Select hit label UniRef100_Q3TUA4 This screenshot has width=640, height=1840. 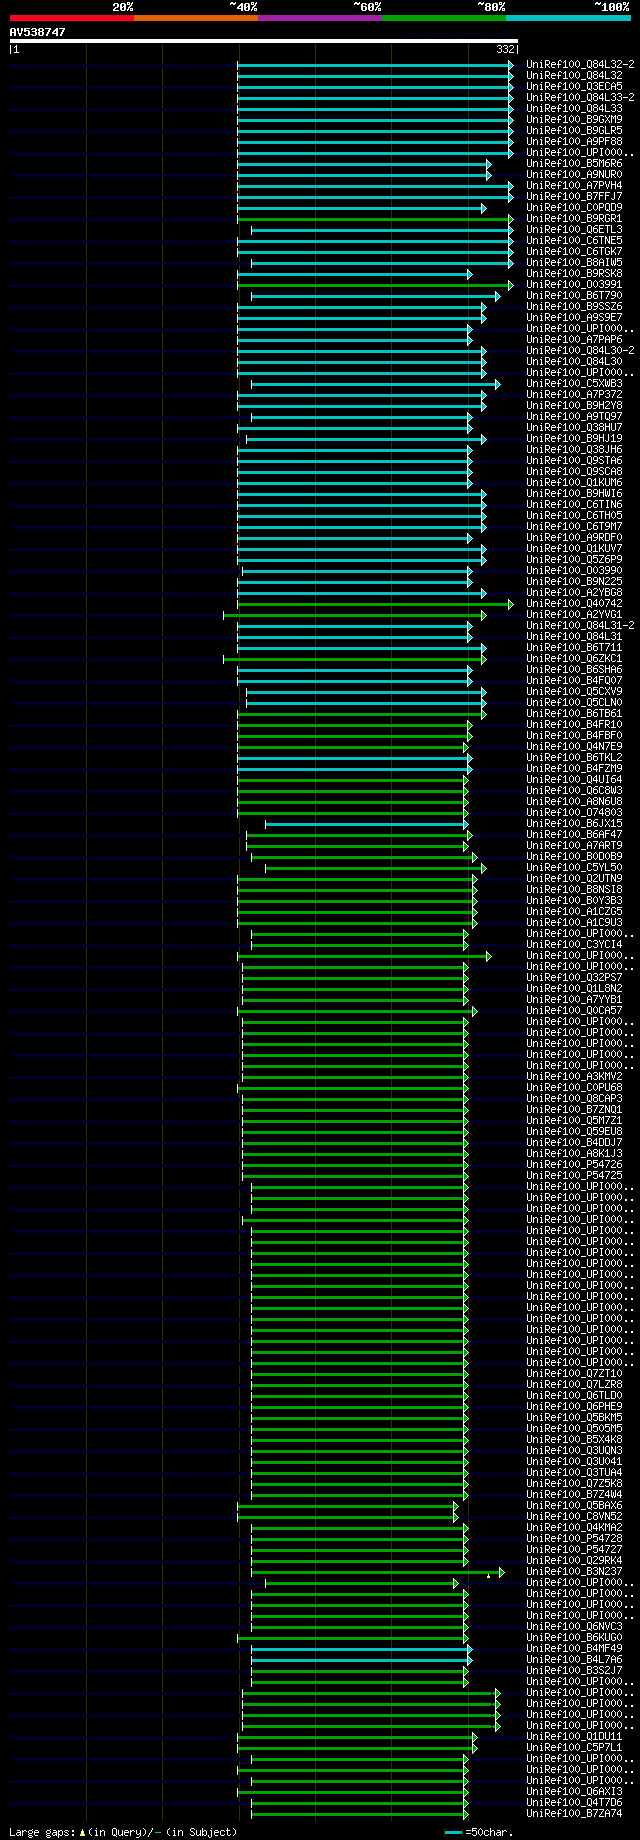[574, 1472]
